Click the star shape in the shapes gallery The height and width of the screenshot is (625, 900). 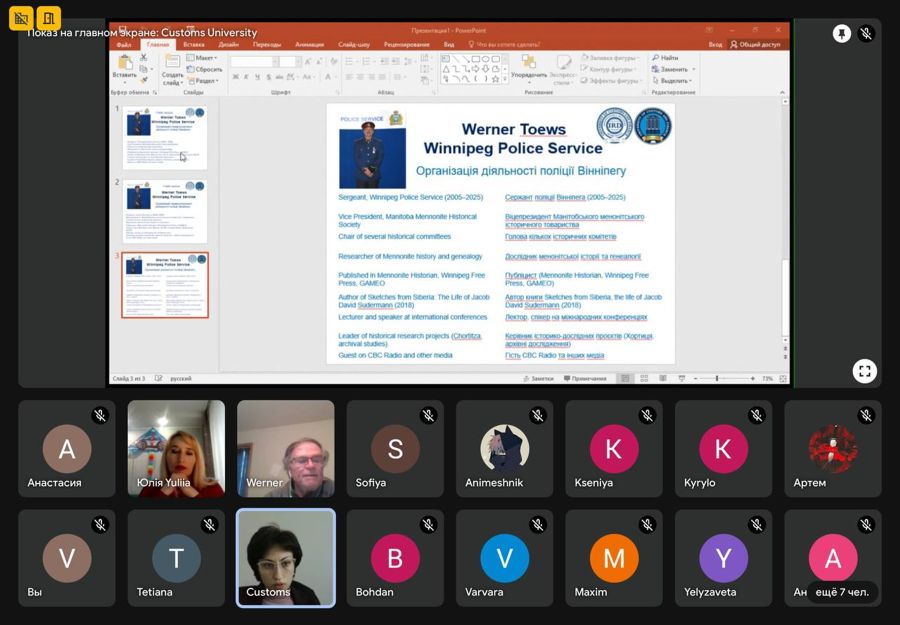495,79
